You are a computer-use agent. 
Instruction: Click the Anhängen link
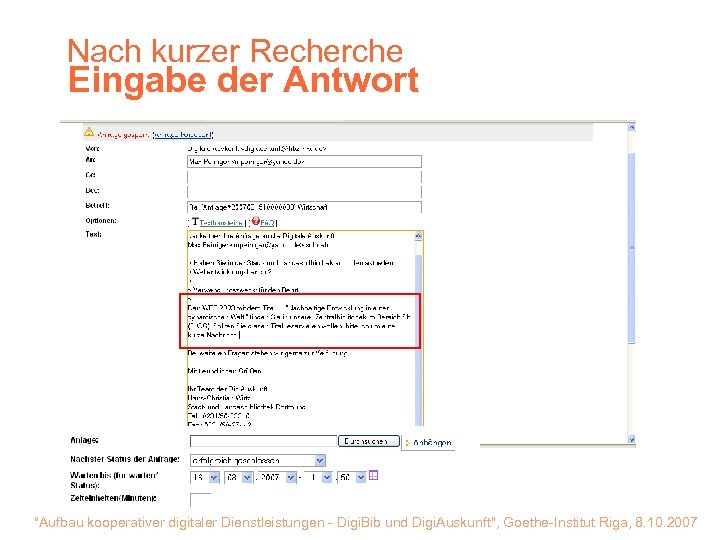tap(432, 443)
